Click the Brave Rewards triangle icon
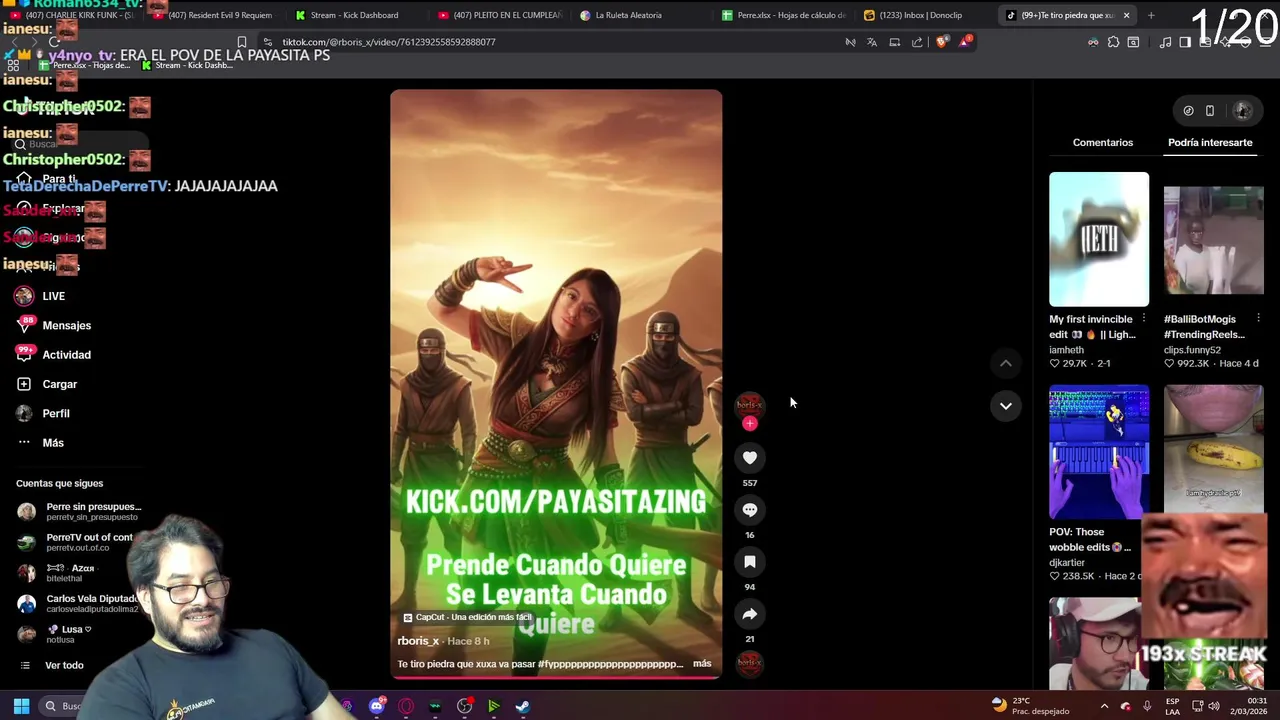The width and height of the screenshot is (1280, 720). (x=965, y=42)
